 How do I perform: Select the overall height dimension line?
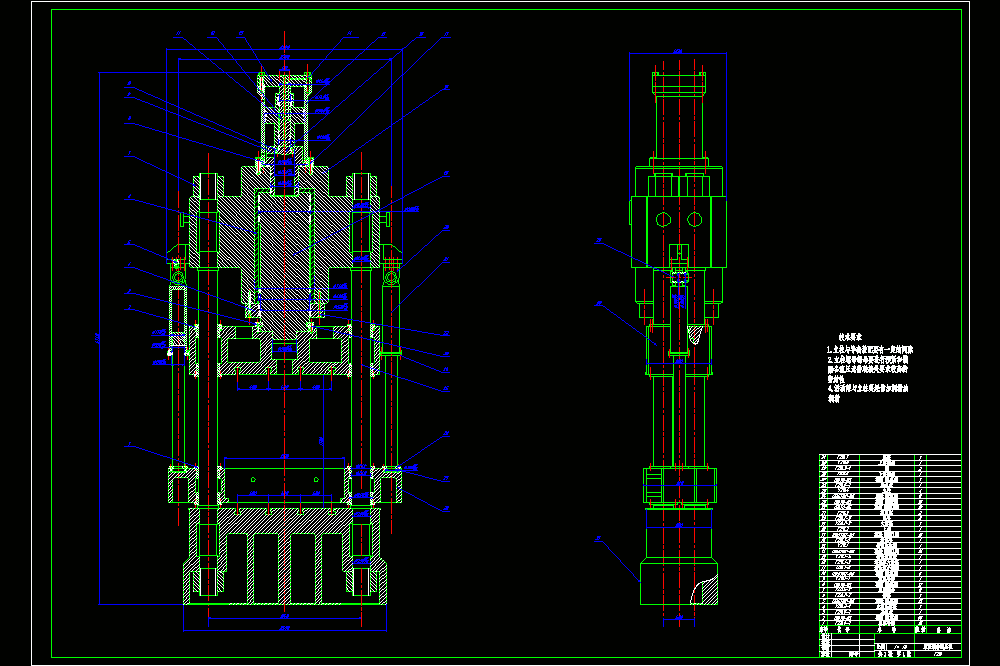point(99,338)
